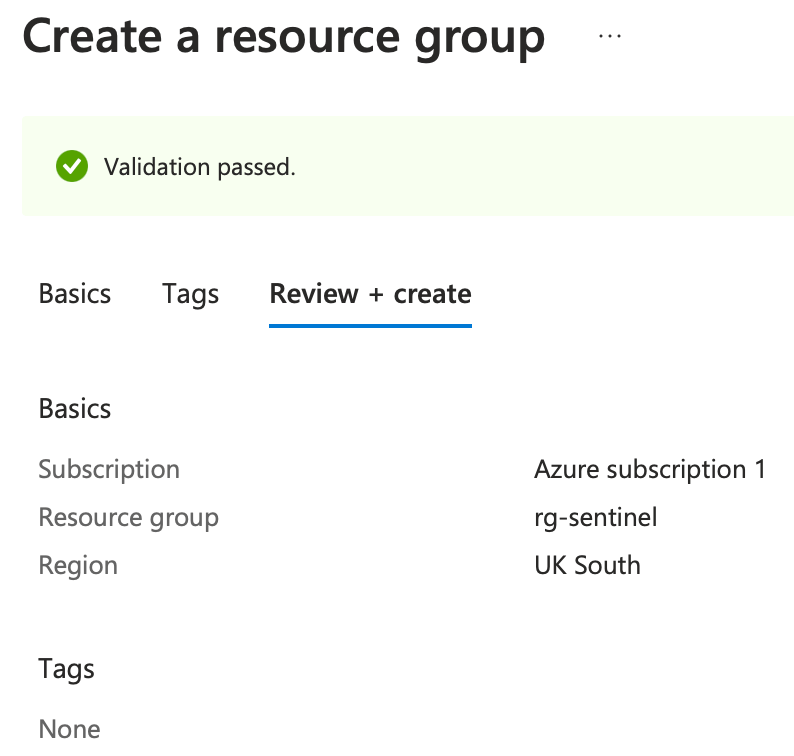Switch to the Basics tab
794x756 pixels.
(x=75, y=294)
